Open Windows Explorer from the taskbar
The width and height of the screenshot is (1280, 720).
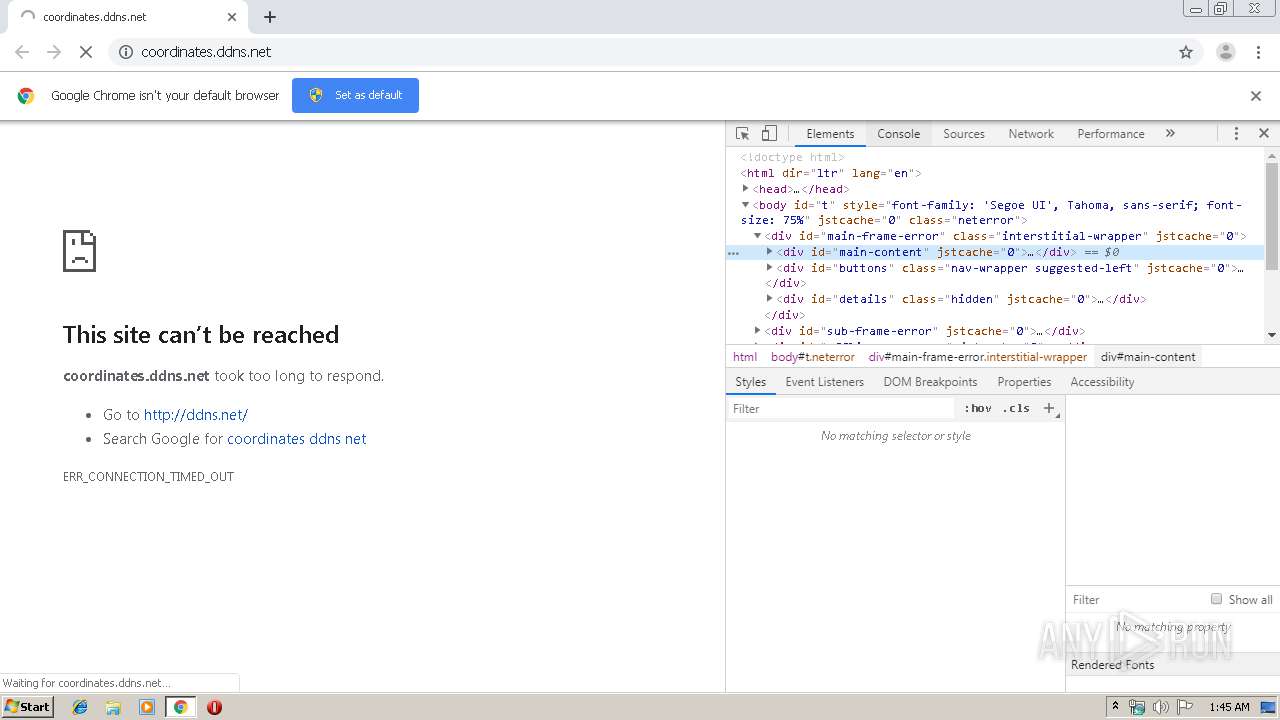[x=113, y=707]
